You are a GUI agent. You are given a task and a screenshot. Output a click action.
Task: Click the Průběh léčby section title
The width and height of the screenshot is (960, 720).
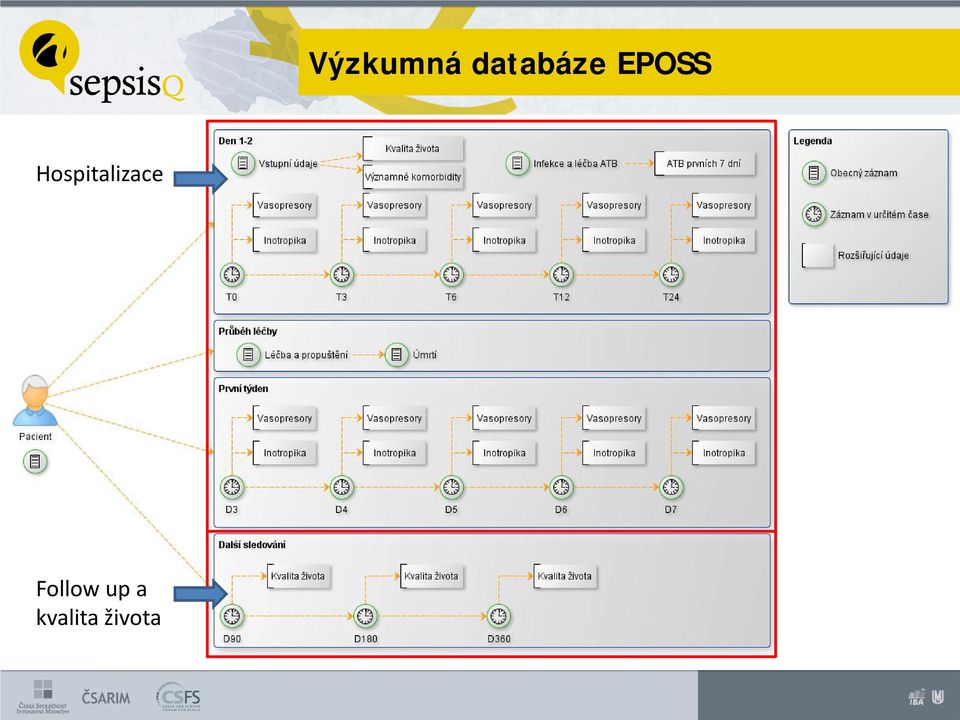click(248, 331)
